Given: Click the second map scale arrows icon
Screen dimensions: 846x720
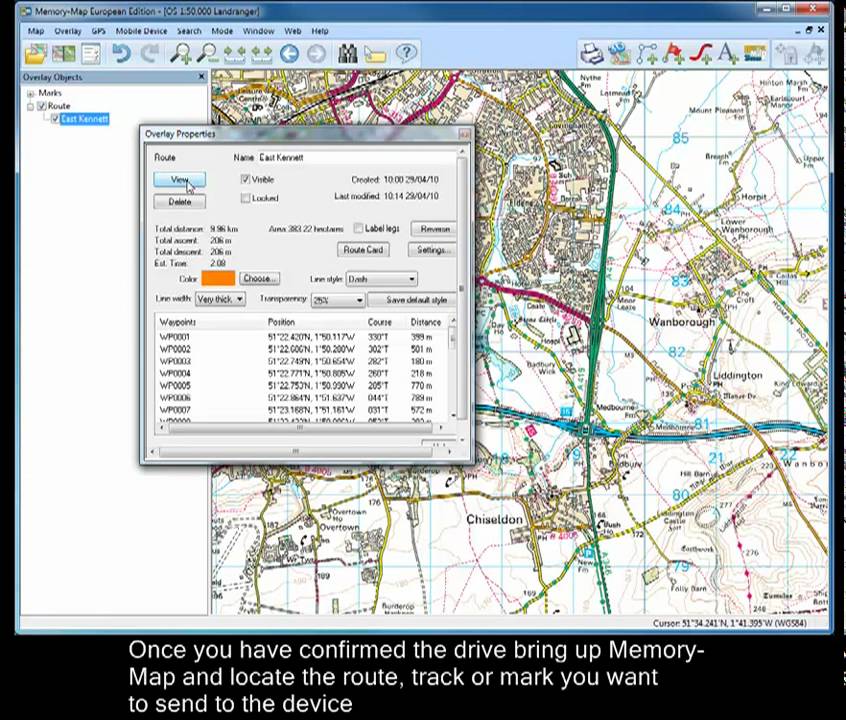Looking at the screenshot, I should (x=262, y=54).
